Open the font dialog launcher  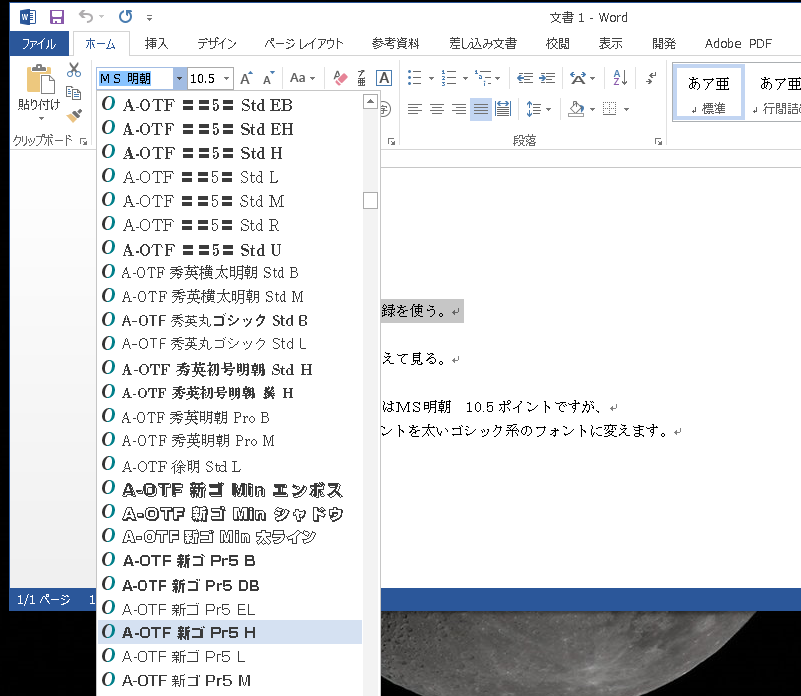click(x=391, y=142)
